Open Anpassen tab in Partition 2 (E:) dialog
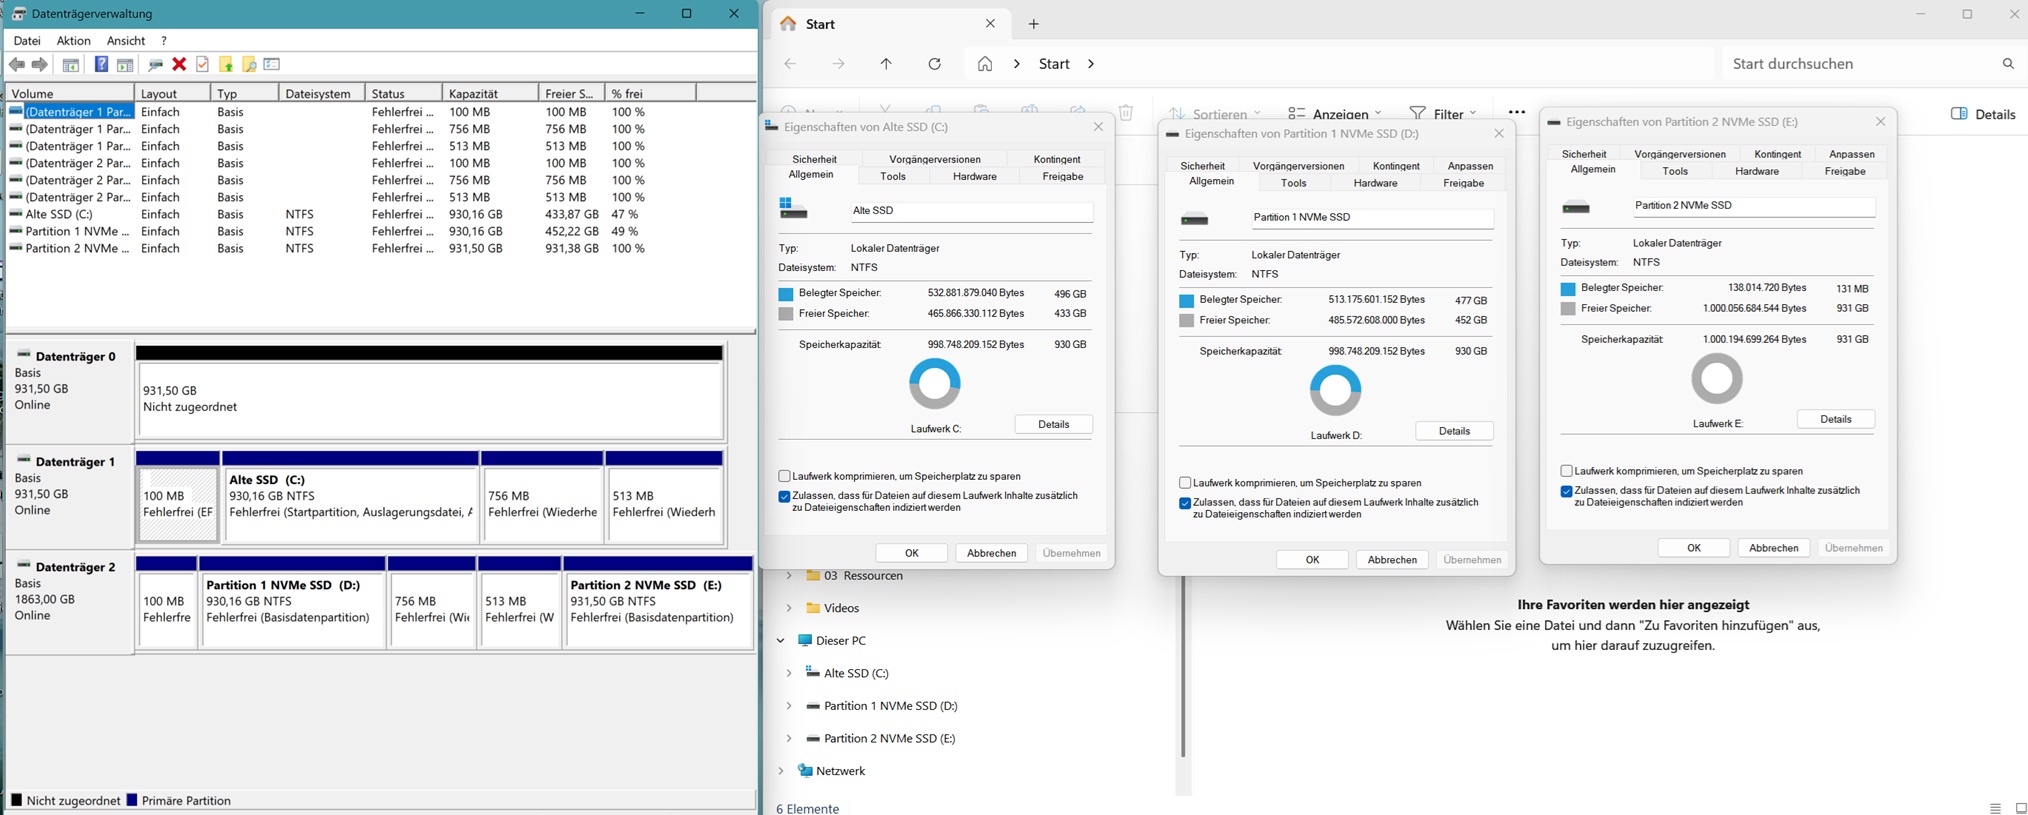Image resolution: width=2028 pixels, height=815 pixels. pyautogui.click(x=1851, y=154)
